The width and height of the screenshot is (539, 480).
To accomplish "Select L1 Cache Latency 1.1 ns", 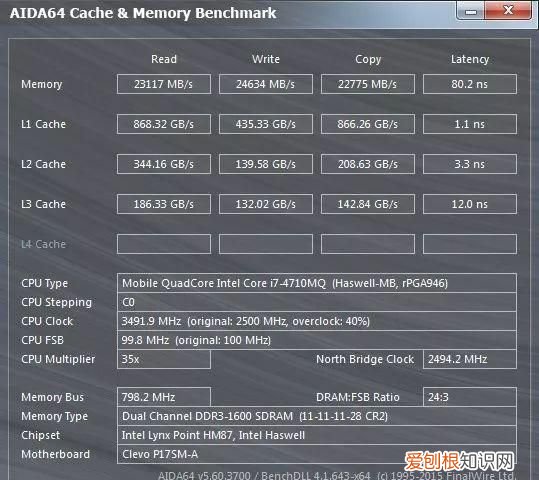I will (x=470, y=124).
